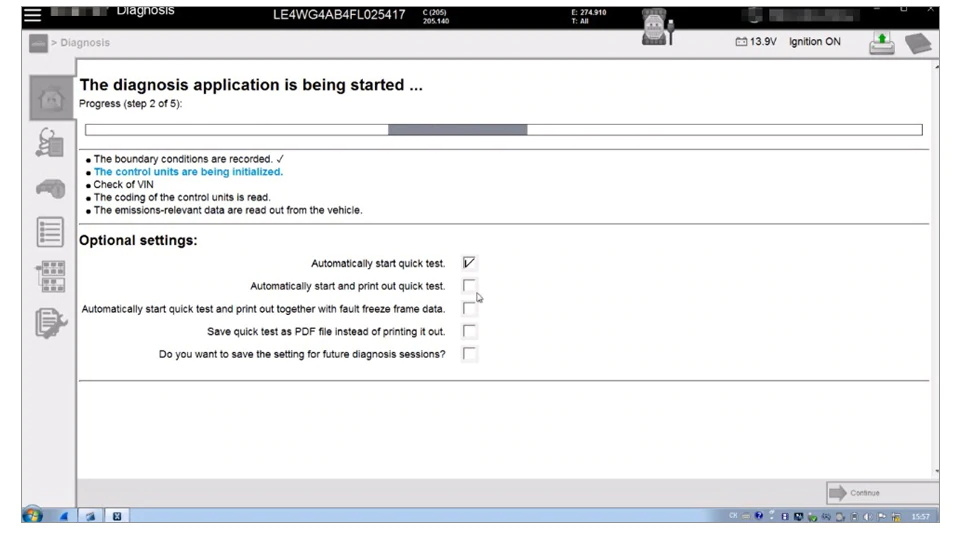
Task: Open the help book icon
Action: 917,43
